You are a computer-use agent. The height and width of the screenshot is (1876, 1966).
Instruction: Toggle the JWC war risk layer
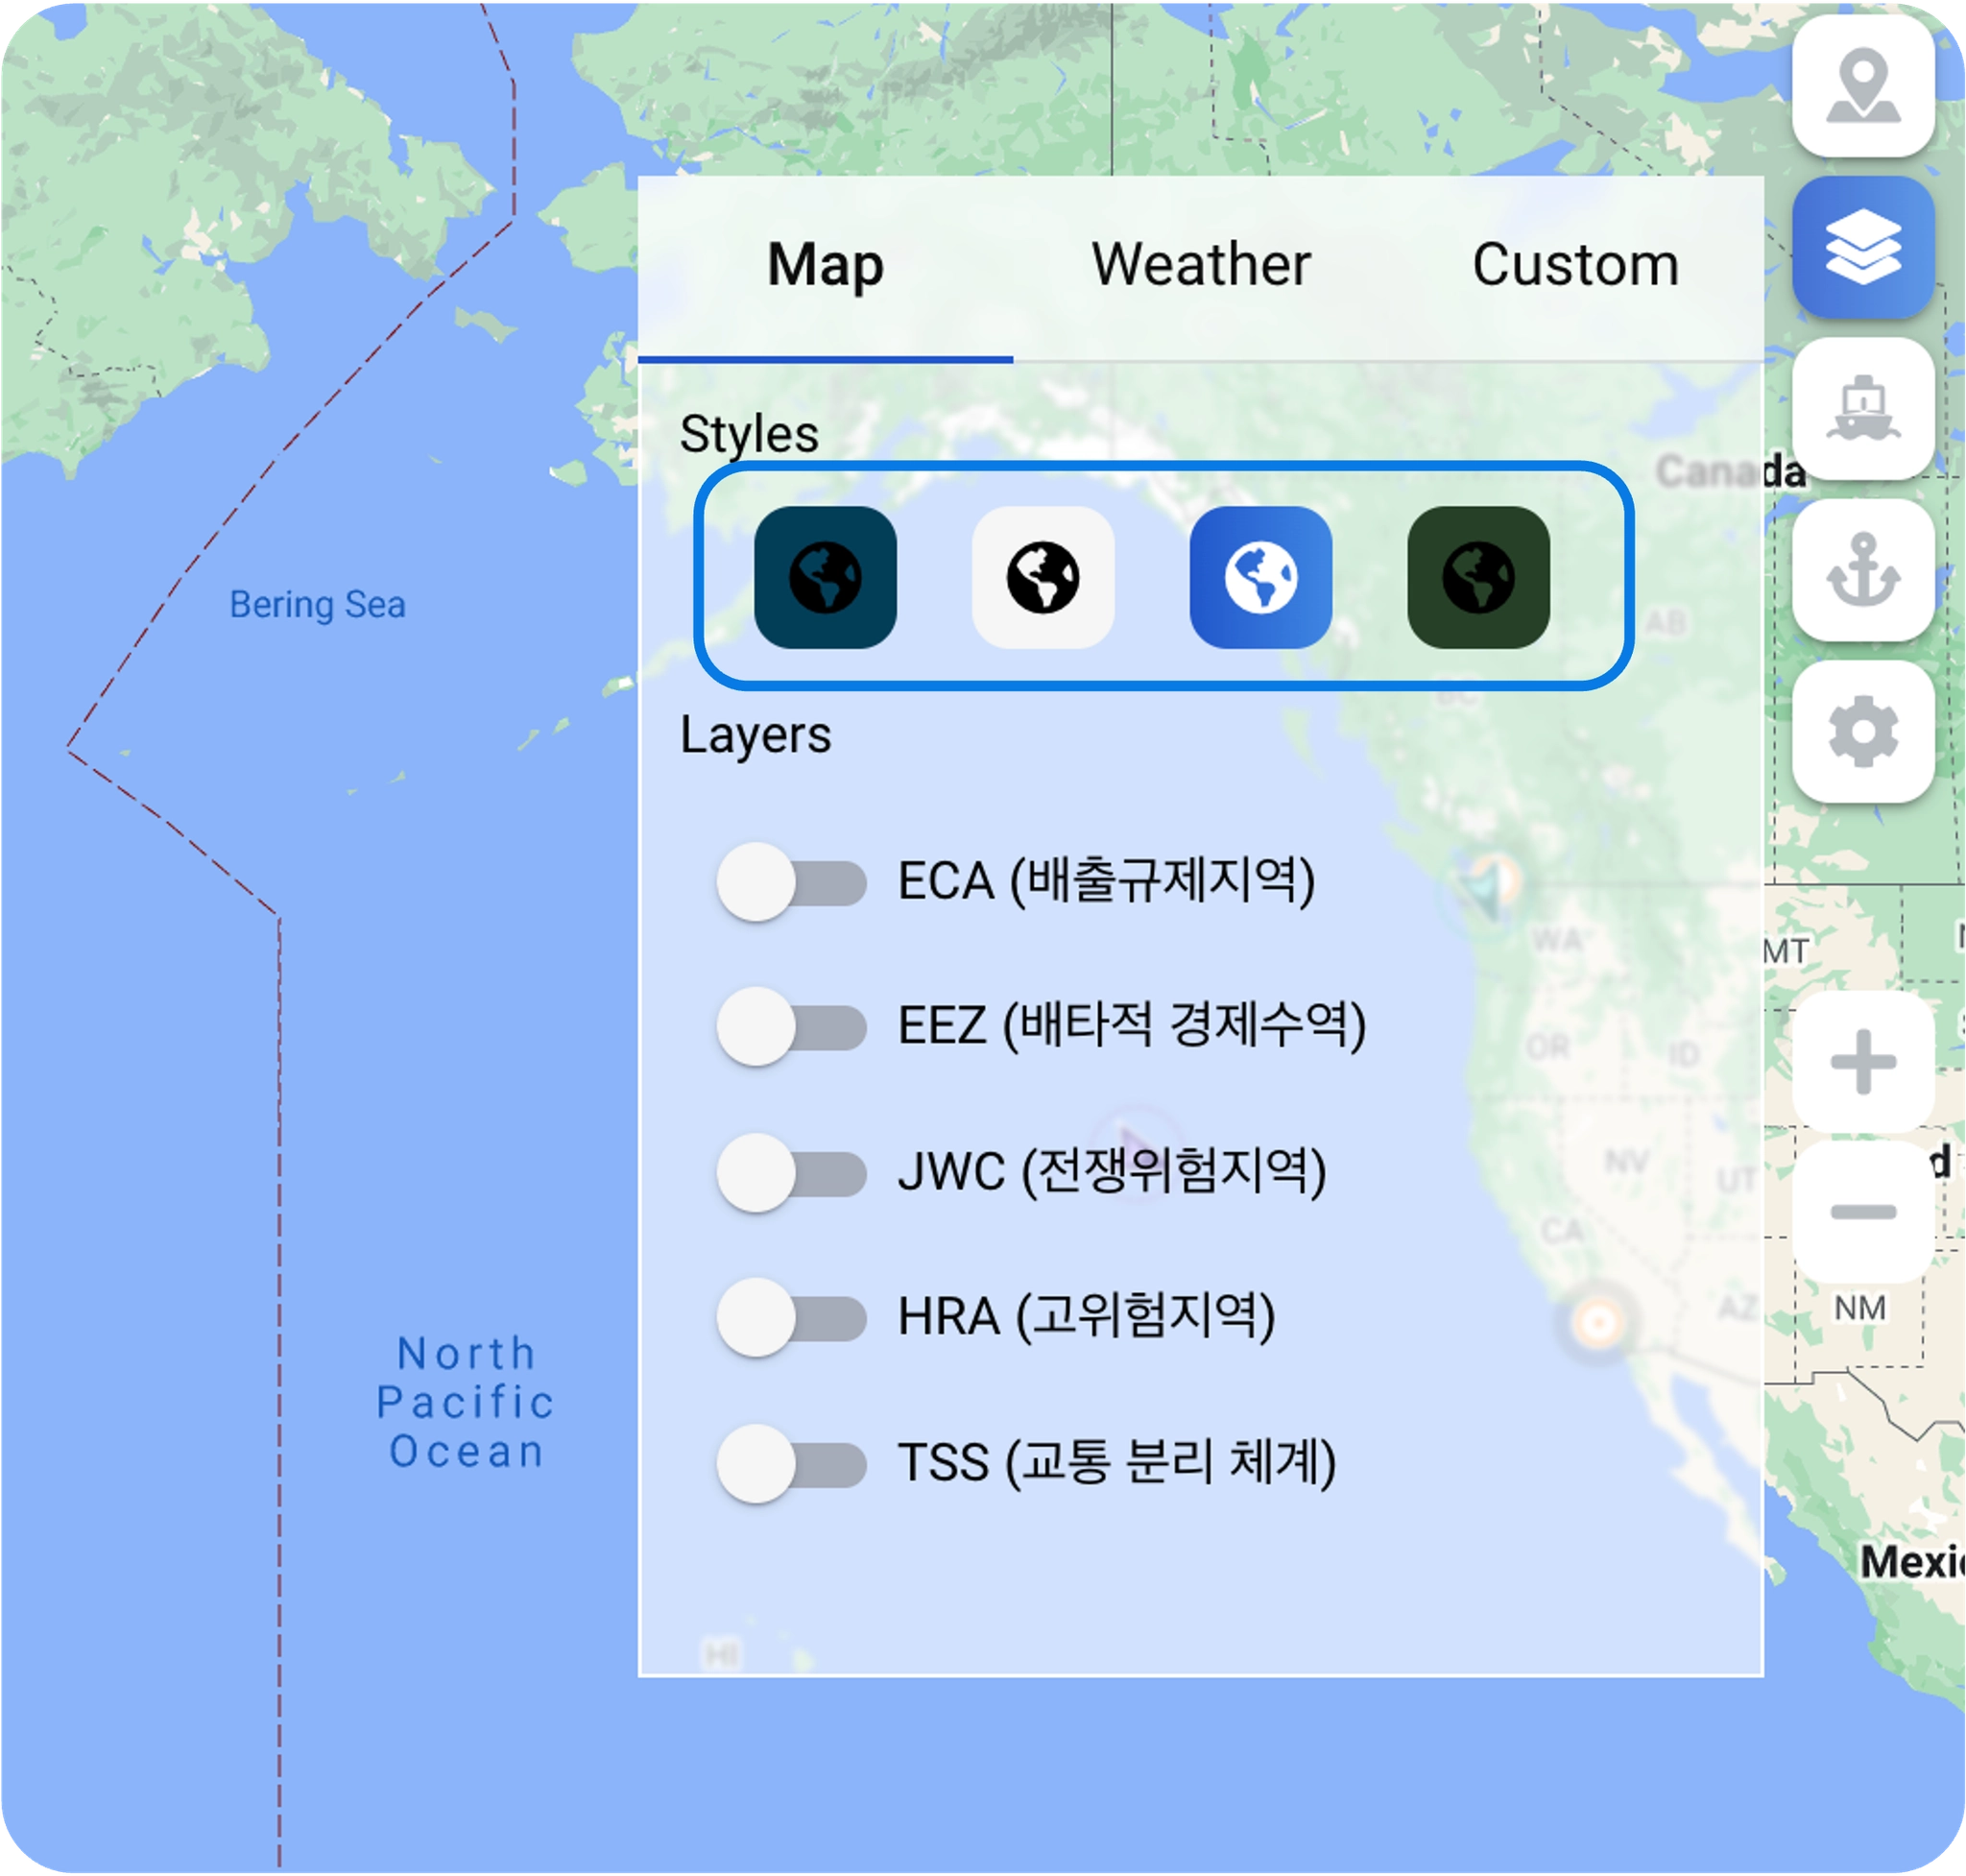point(791,1172)
